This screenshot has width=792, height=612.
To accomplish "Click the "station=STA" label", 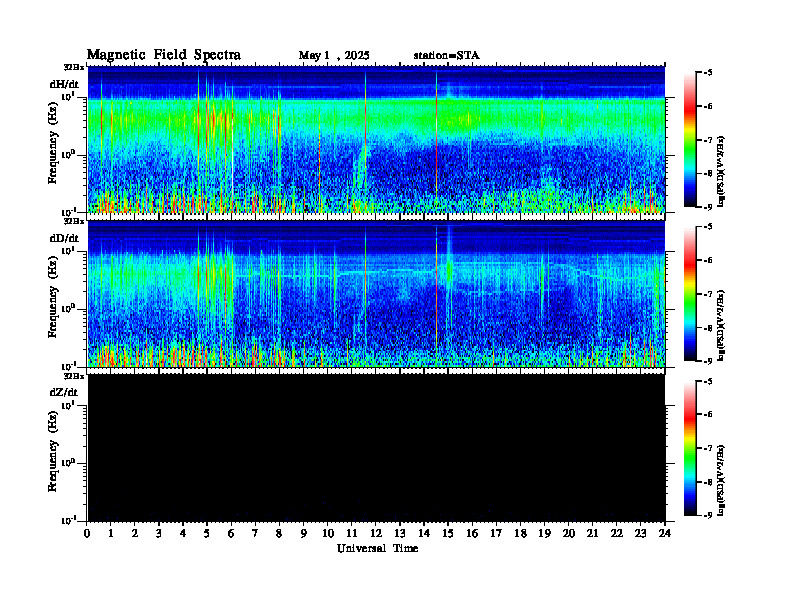I will pyautogui.click(x=447, y=56).
